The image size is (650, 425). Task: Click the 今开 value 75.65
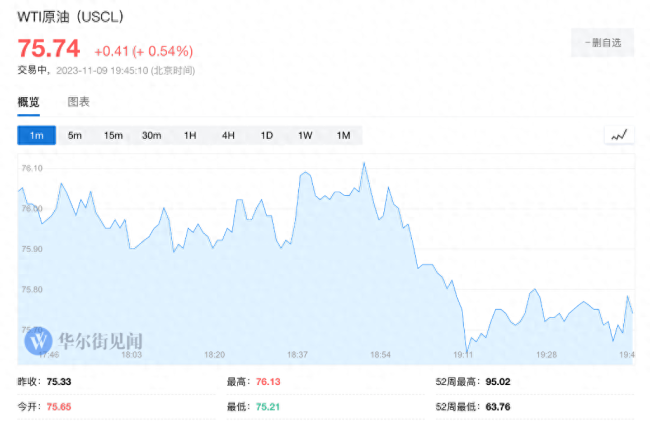59,406
